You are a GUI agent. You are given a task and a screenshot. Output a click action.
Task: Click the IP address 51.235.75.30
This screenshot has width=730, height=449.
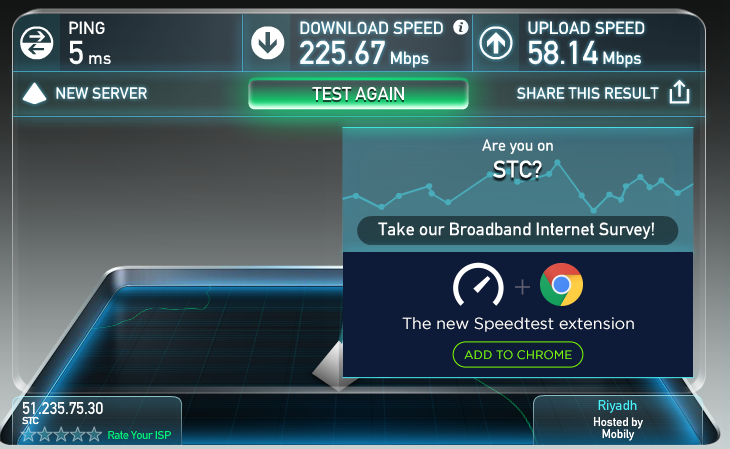[x=62, y=408]
